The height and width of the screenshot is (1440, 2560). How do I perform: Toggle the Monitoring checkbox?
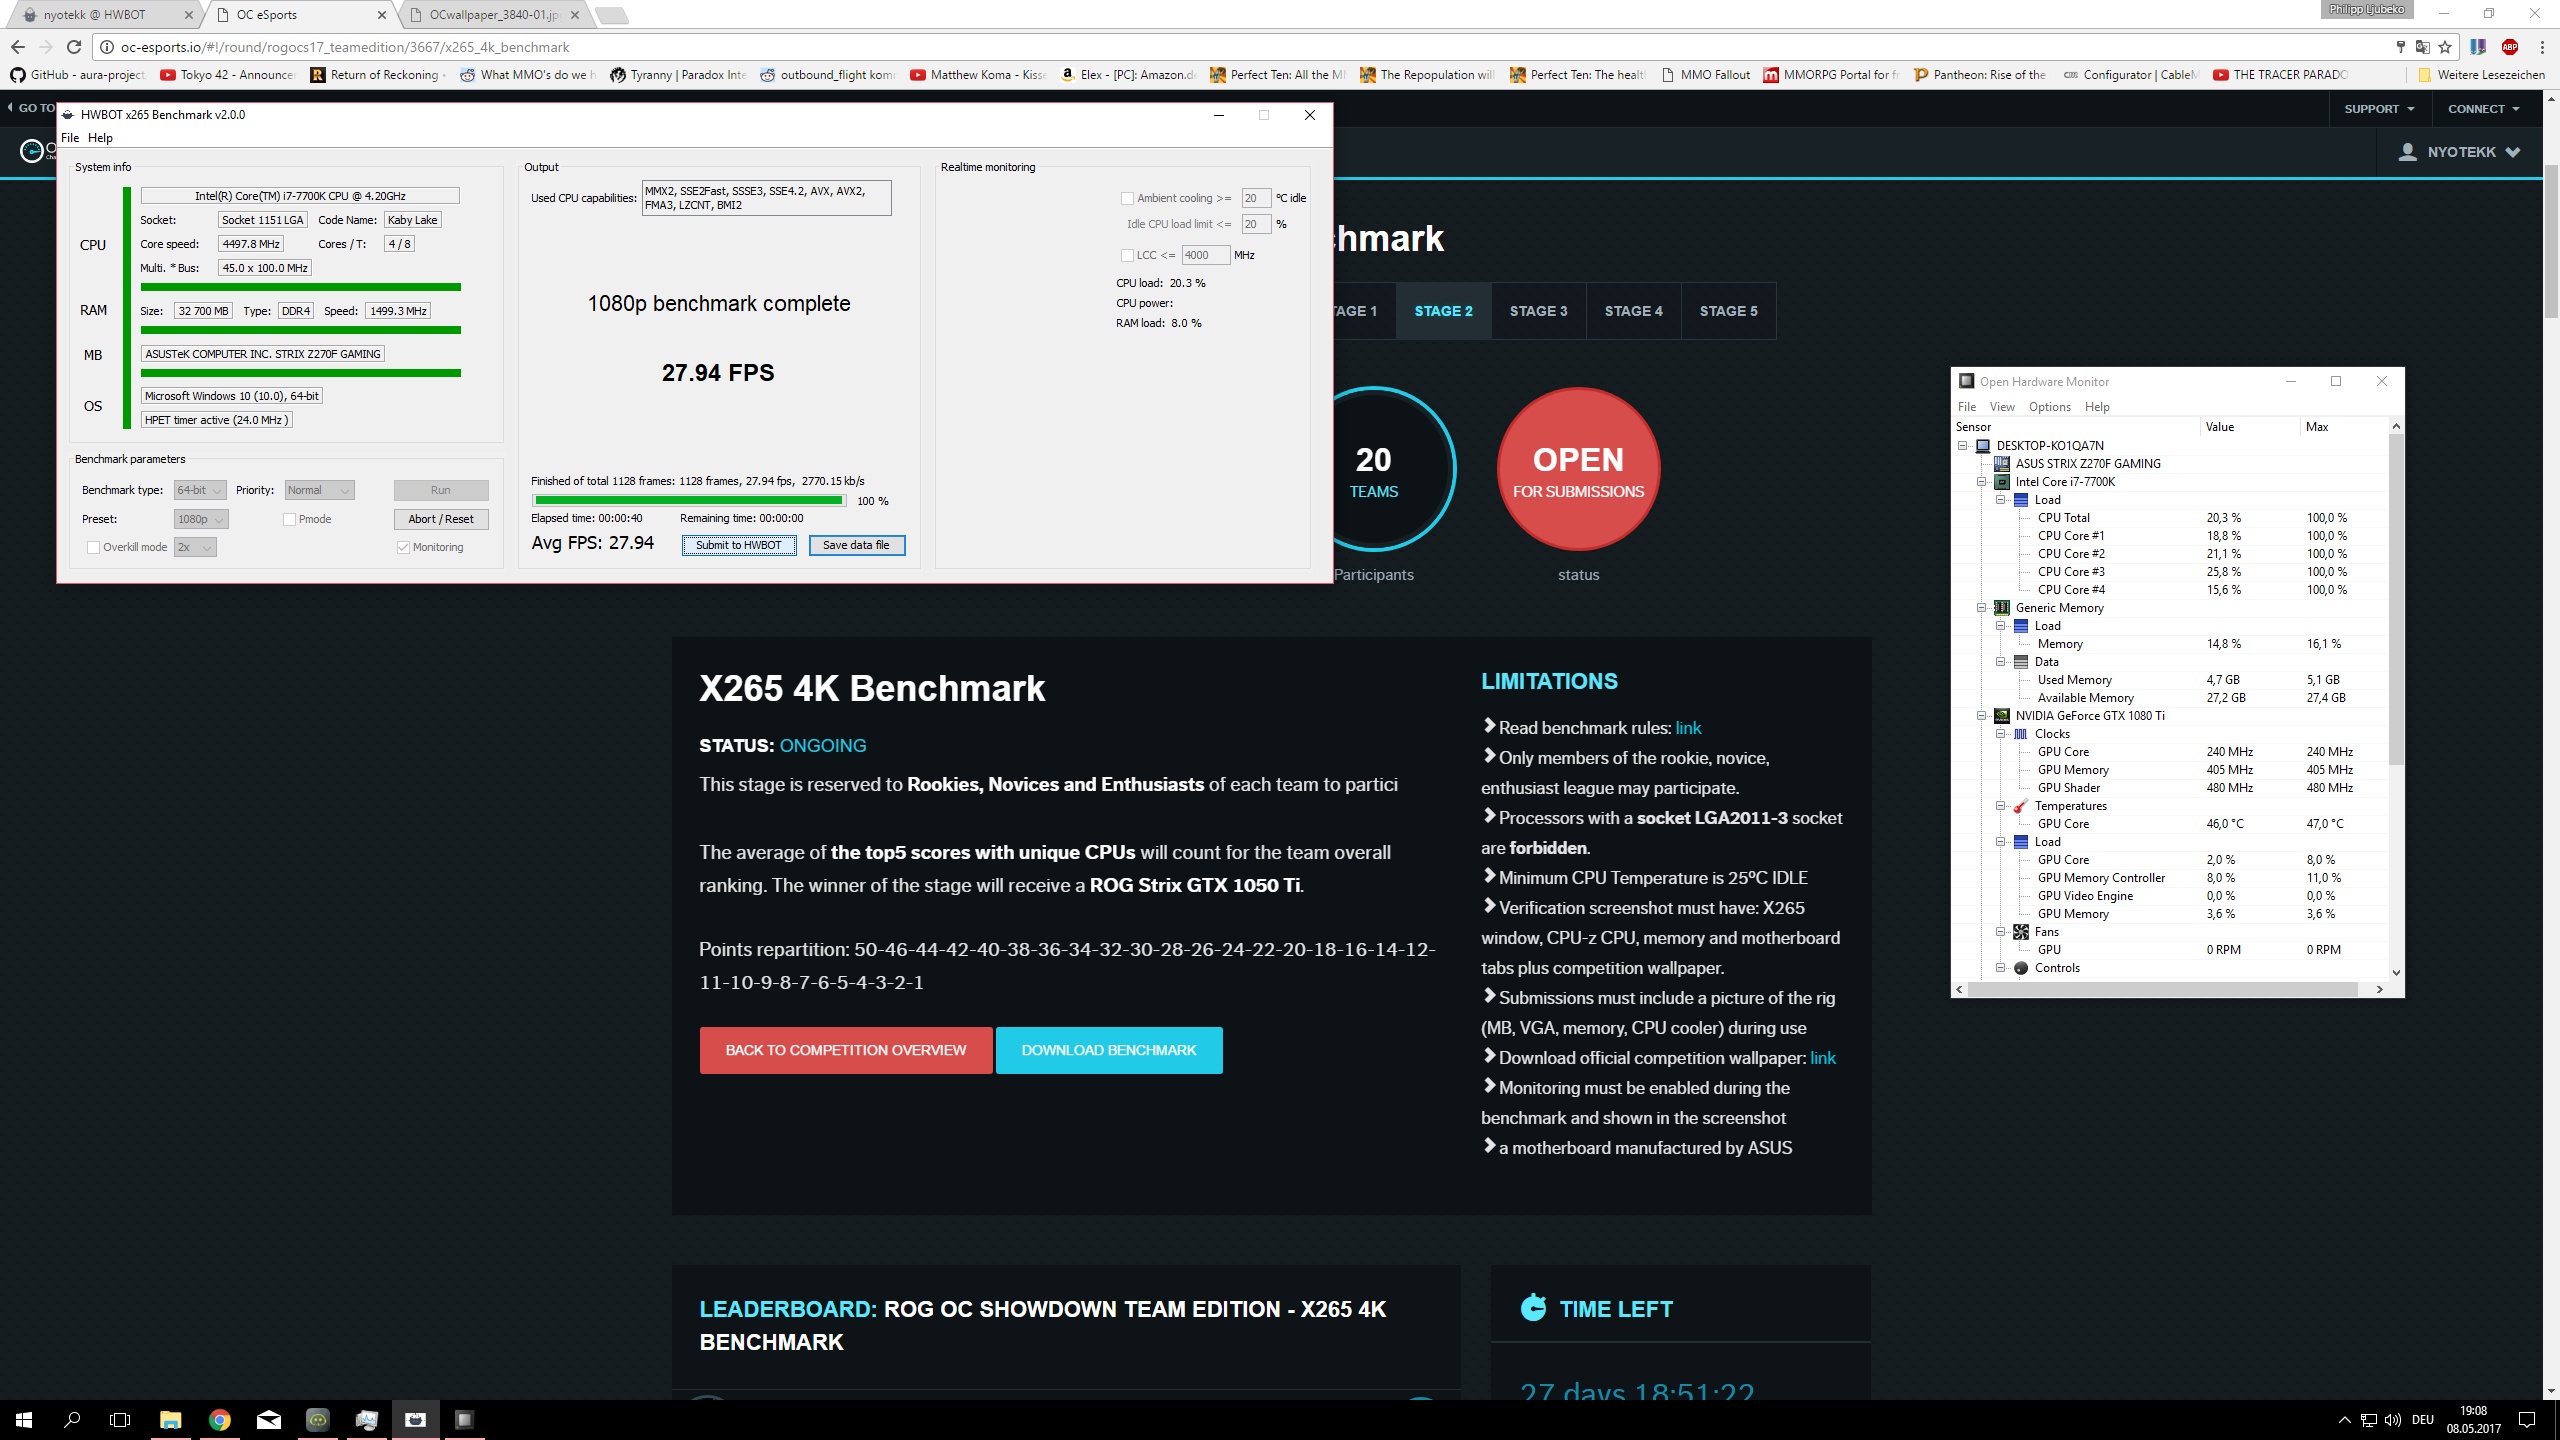pos(403,547)
